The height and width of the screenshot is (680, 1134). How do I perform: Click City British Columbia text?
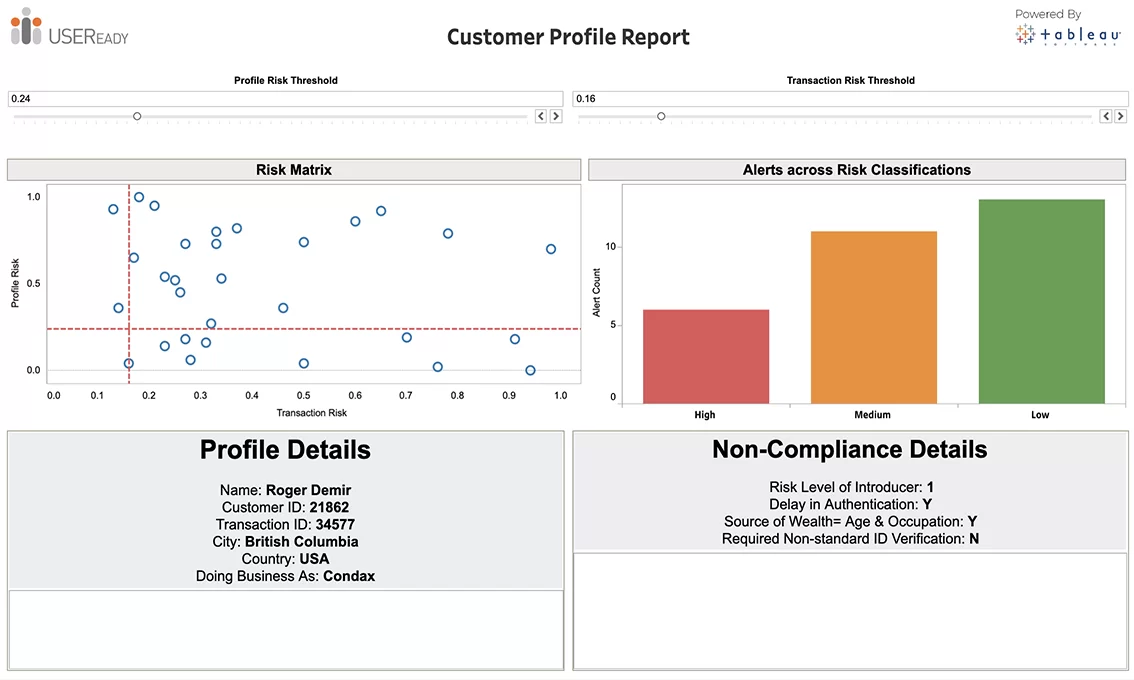[x=285, y=542]
